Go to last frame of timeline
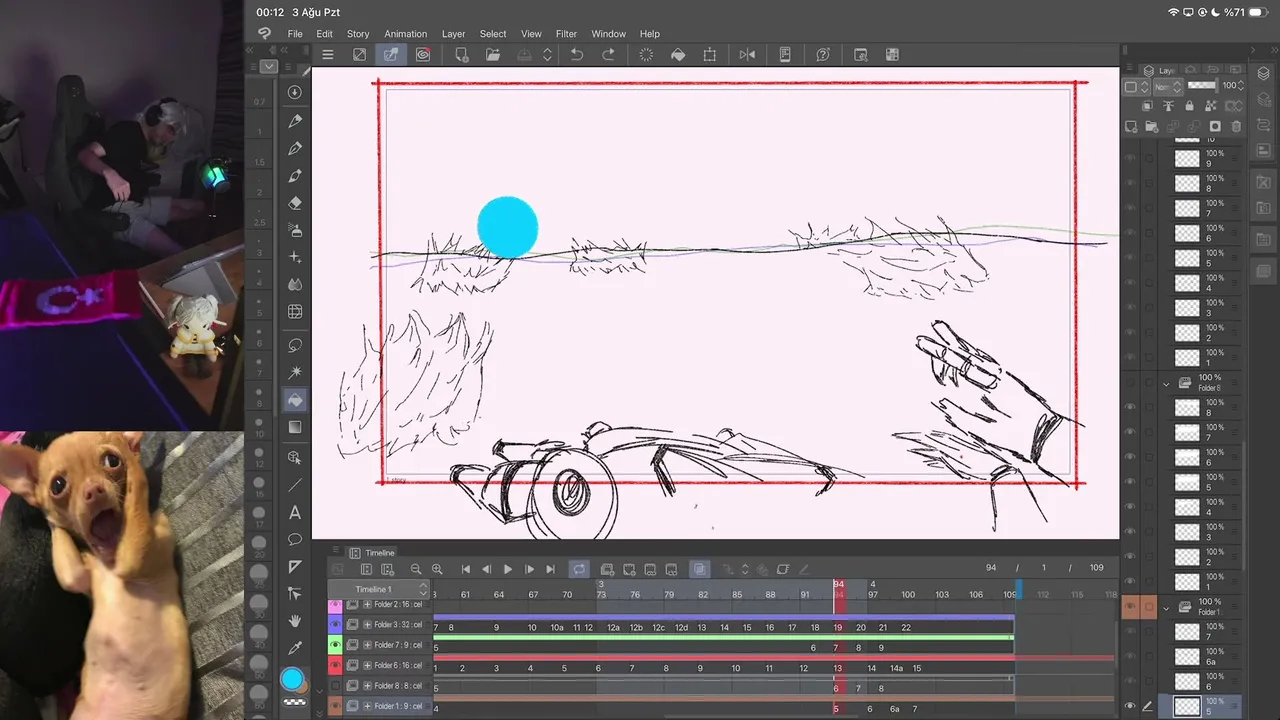Image resolution: width=1280 pixels, height=720 pixels. (550, 569)
